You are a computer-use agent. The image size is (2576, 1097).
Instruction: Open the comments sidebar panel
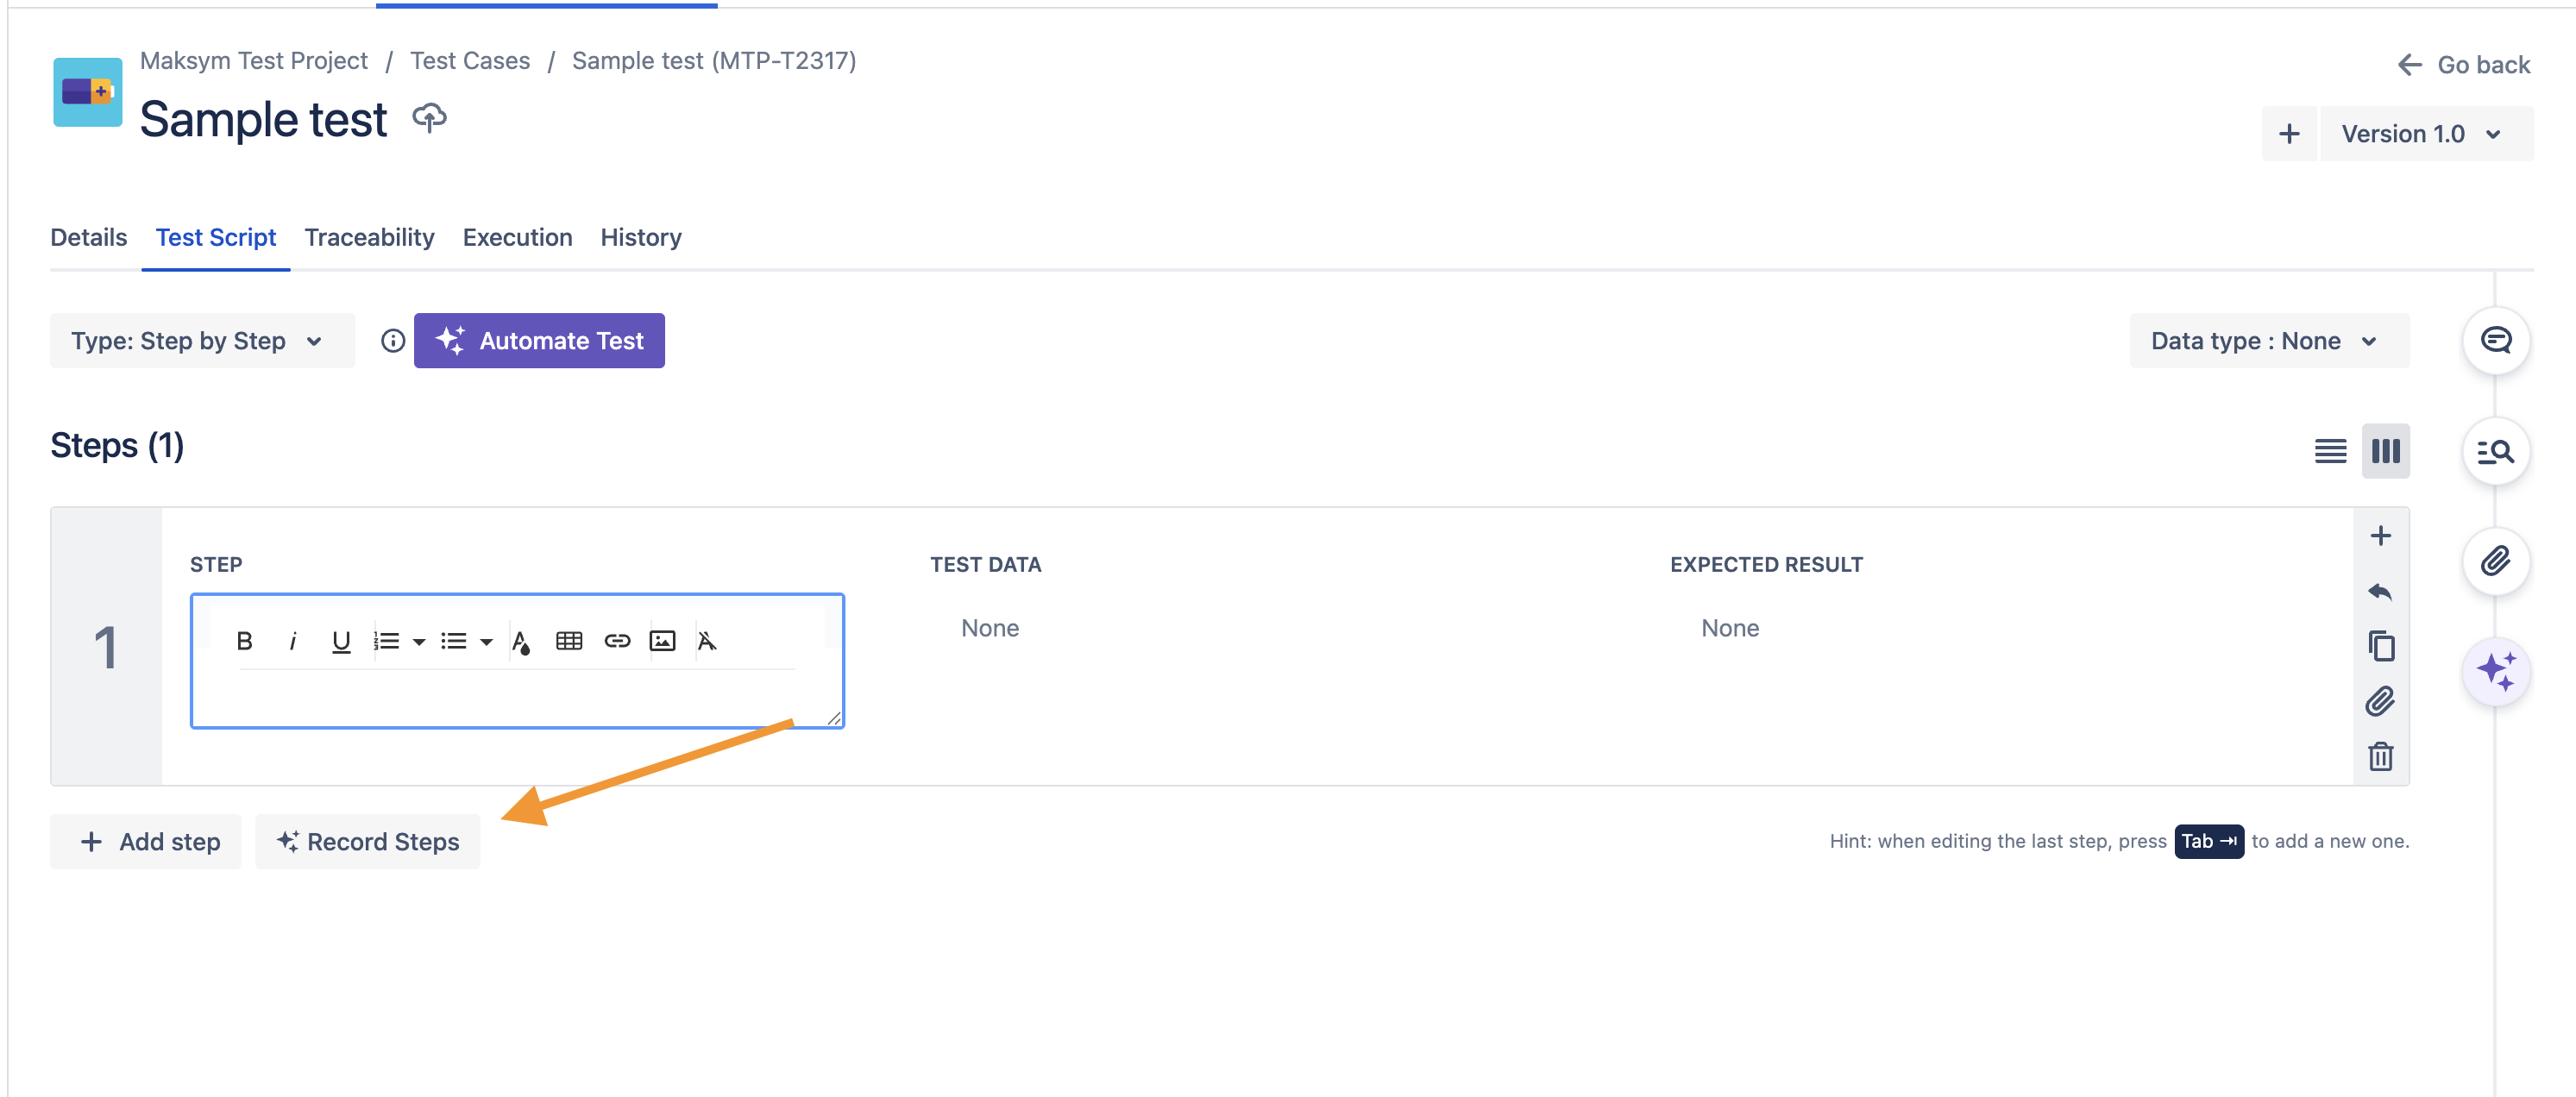click(2495, 341)
